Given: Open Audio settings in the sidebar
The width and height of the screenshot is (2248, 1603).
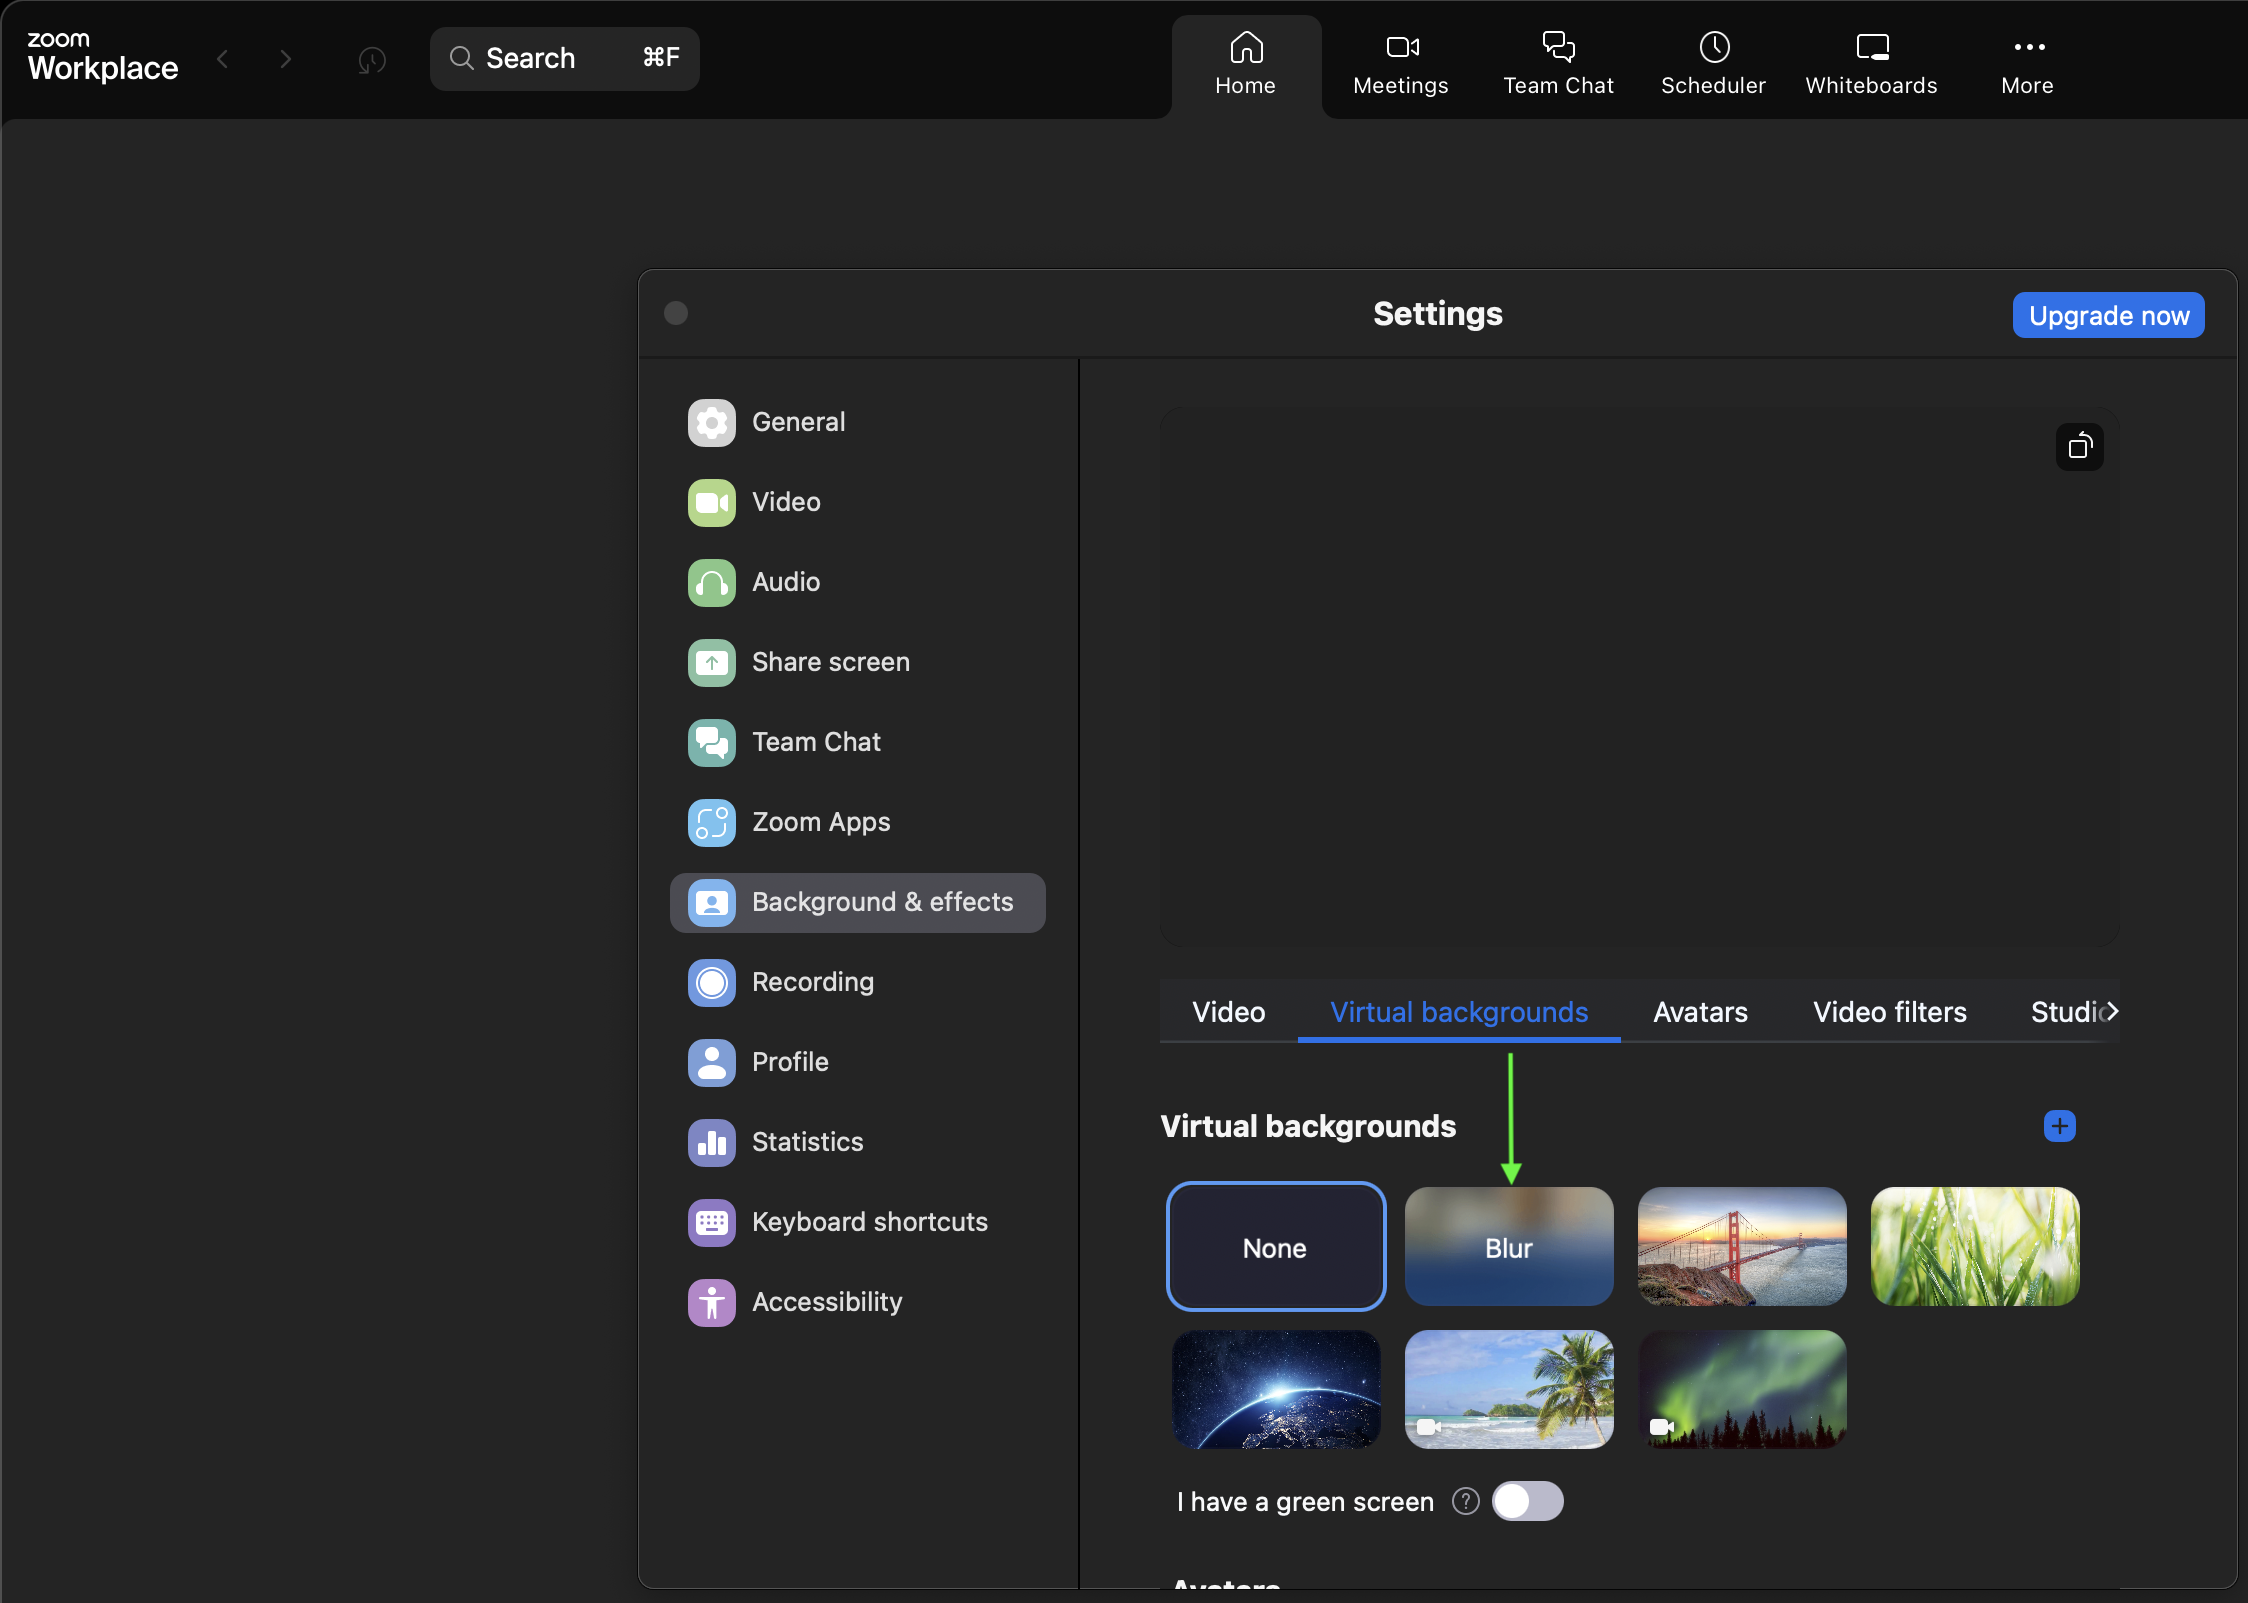Looking at the screenshot, I should 785,582.
